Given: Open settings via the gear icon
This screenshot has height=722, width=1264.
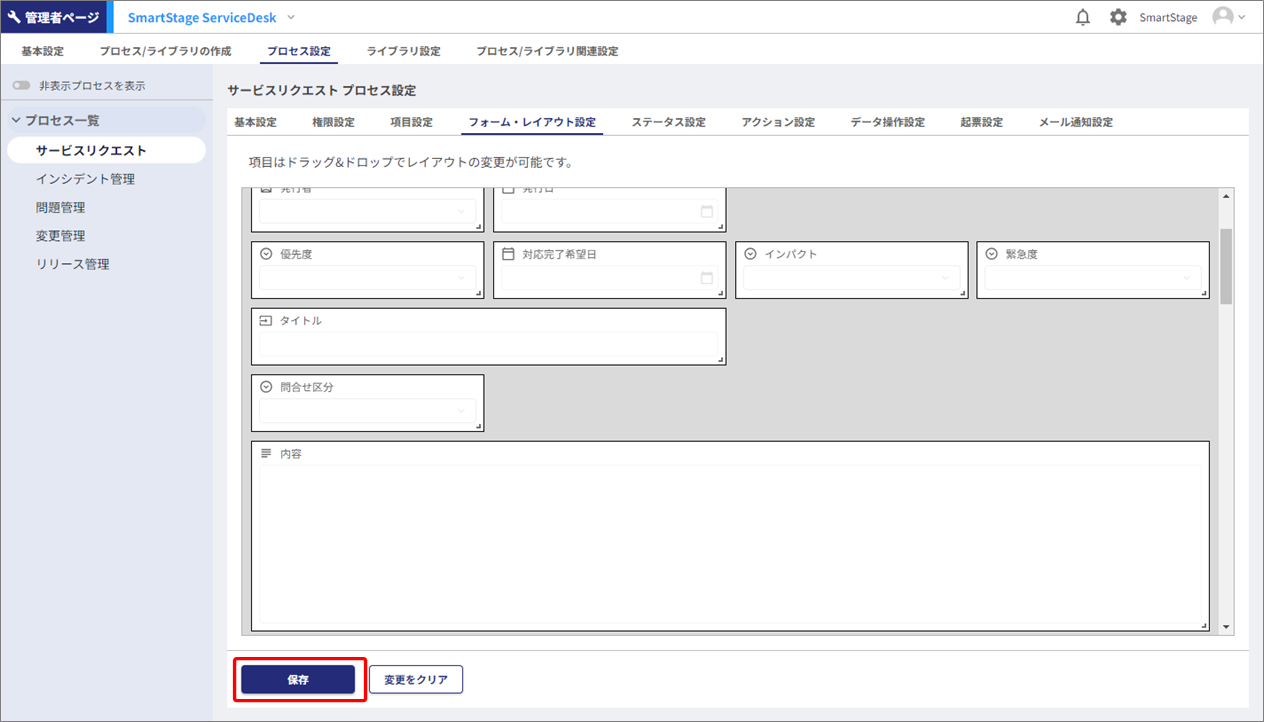Looking at the screenshot, I should tap(1118, 17).
